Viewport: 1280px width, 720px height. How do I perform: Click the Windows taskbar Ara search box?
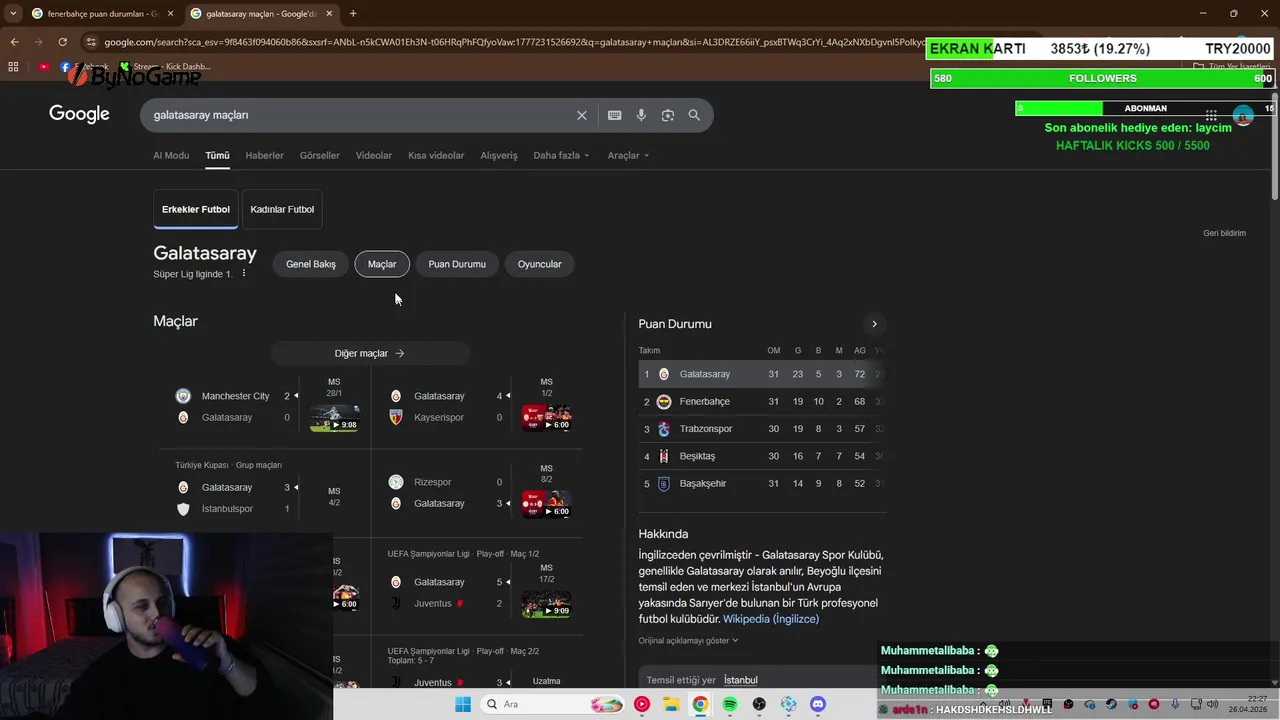pos(552,704)
